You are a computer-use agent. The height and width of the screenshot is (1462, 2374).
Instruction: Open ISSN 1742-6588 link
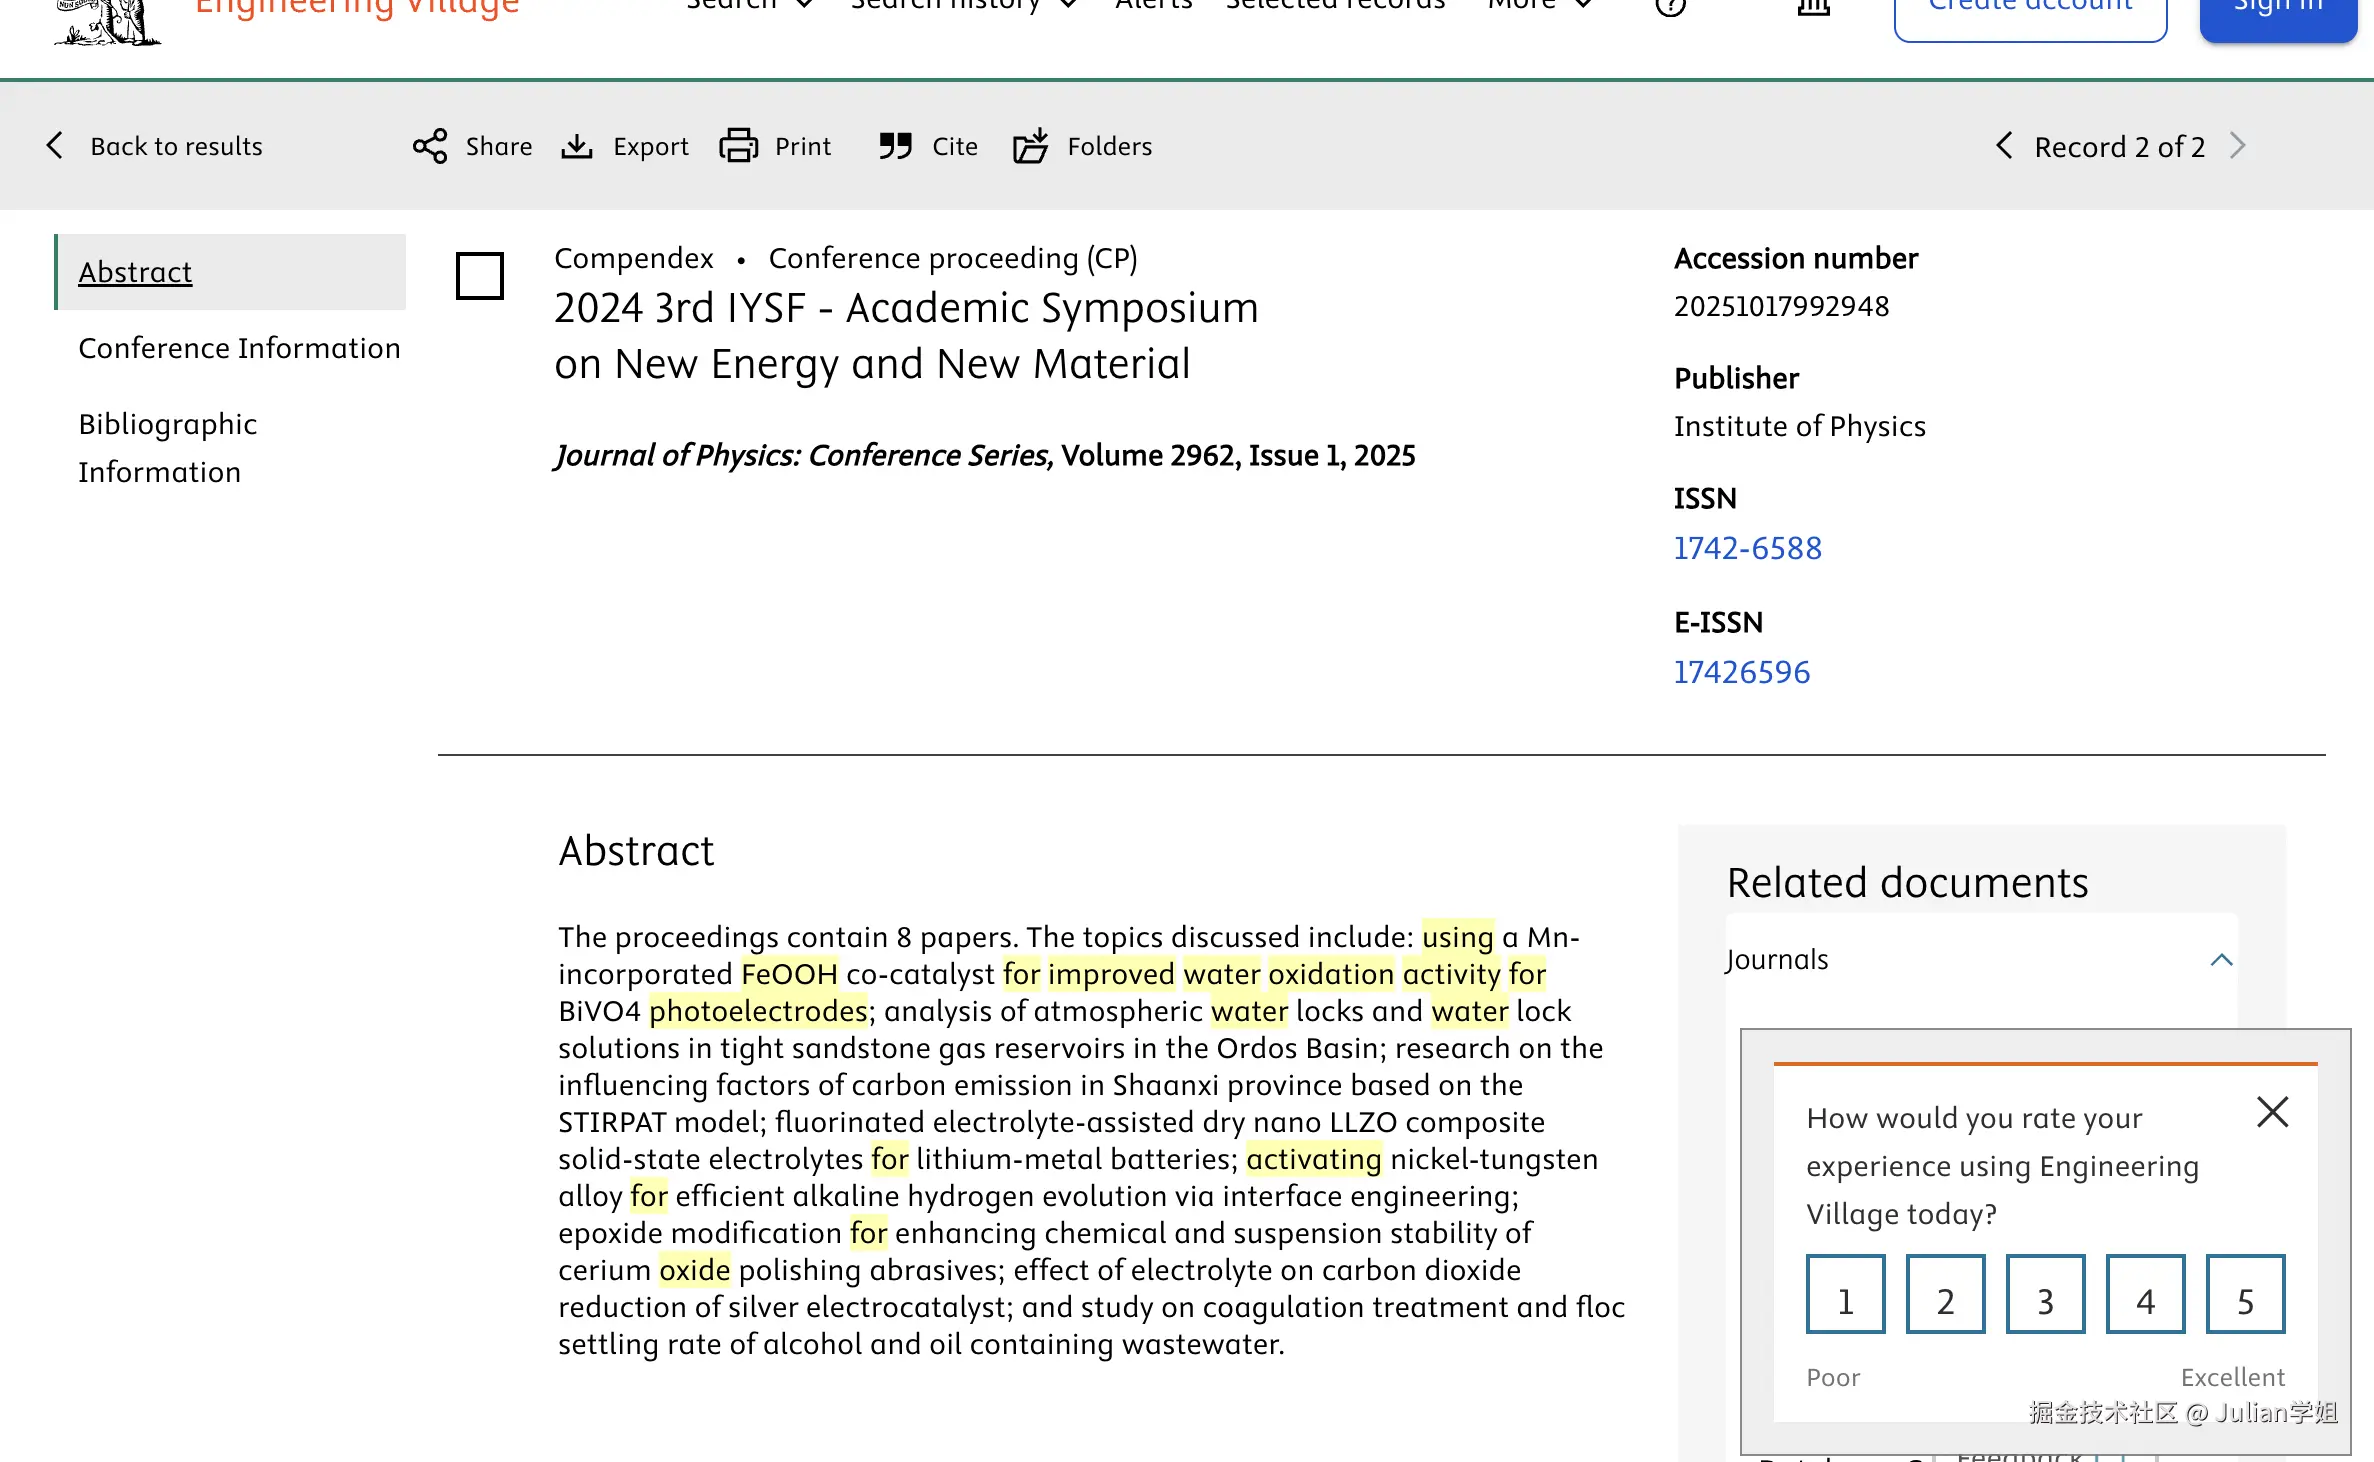pos(1748,548)
